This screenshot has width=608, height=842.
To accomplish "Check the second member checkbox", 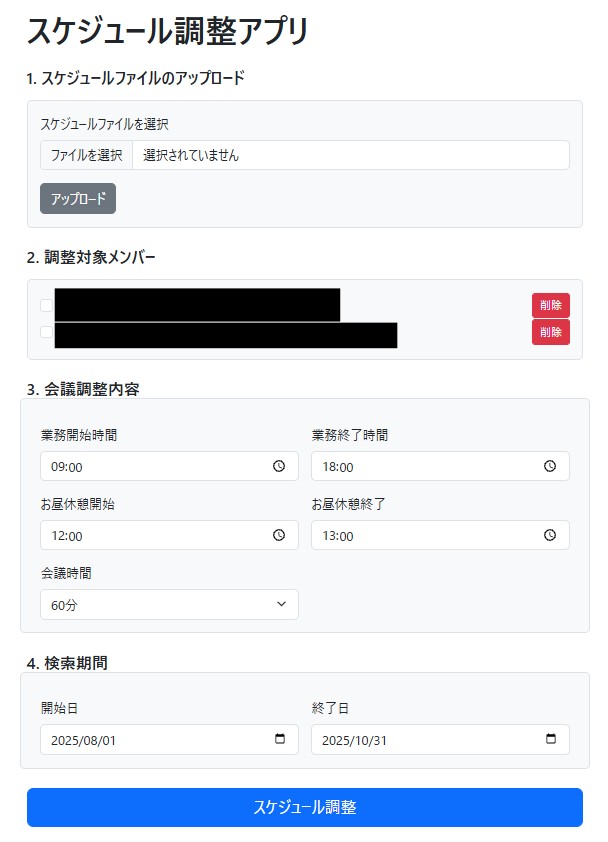I will tap(47, 332).
